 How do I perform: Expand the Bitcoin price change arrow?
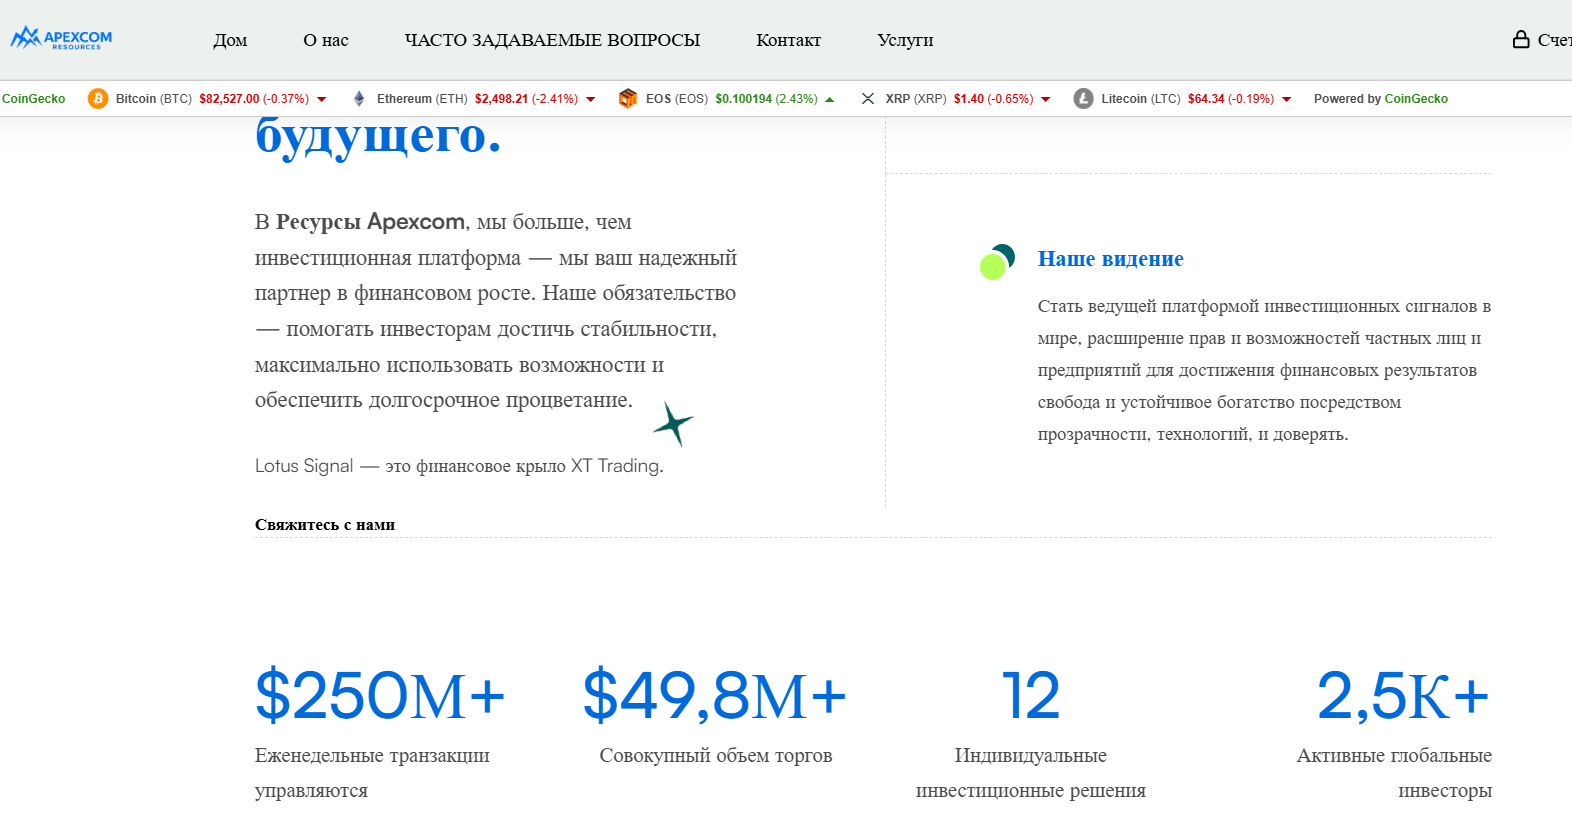tap(322, 99)
